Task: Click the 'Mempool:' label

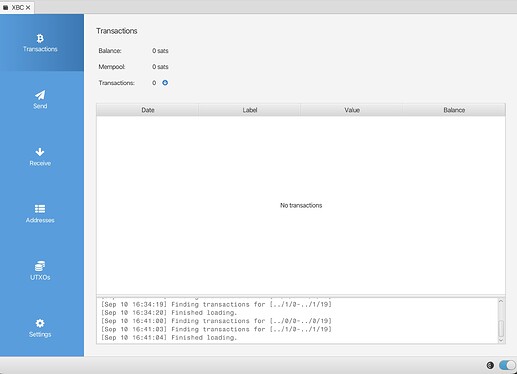Action: pyautogui.click(x=112, y=67)
